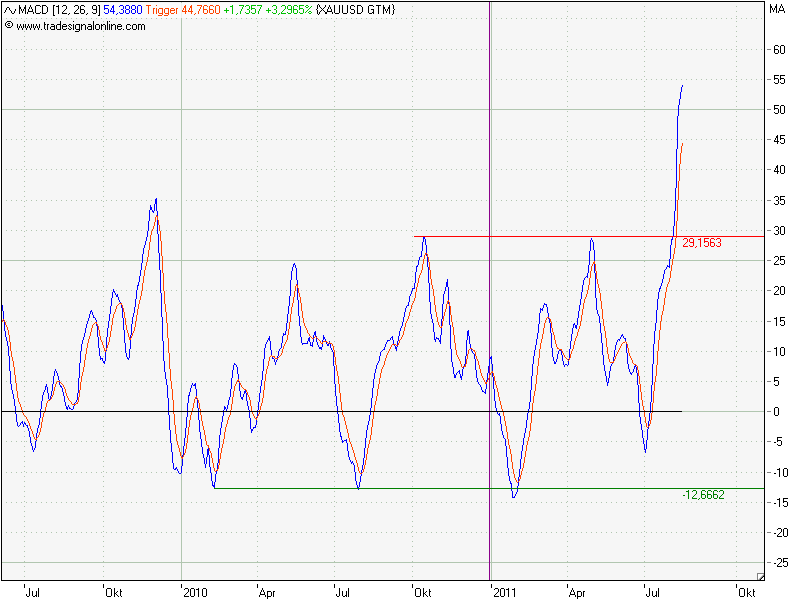This screenshot has height=600, width=800.
Task: Click the red 29,1563 resistance level label
Action: tap(702, 243)
